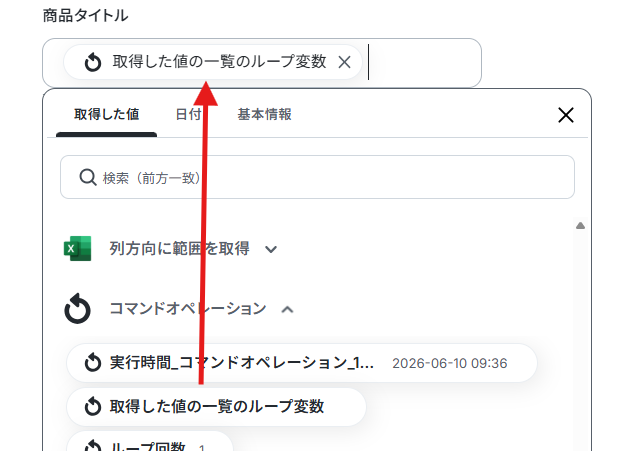Click the magnifying glass search icon
640x451 pixels.
tap(88, 178)
